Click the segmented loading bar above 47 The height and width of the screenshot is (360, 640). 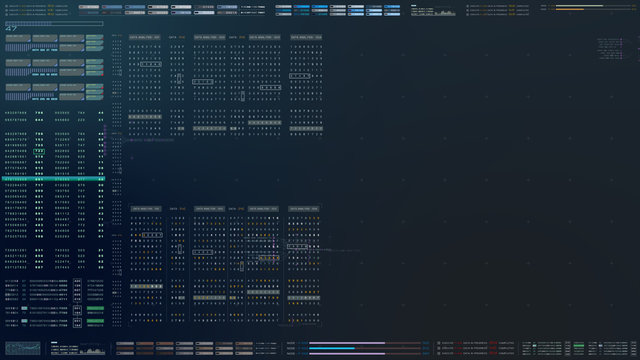(x=54, y=24)
